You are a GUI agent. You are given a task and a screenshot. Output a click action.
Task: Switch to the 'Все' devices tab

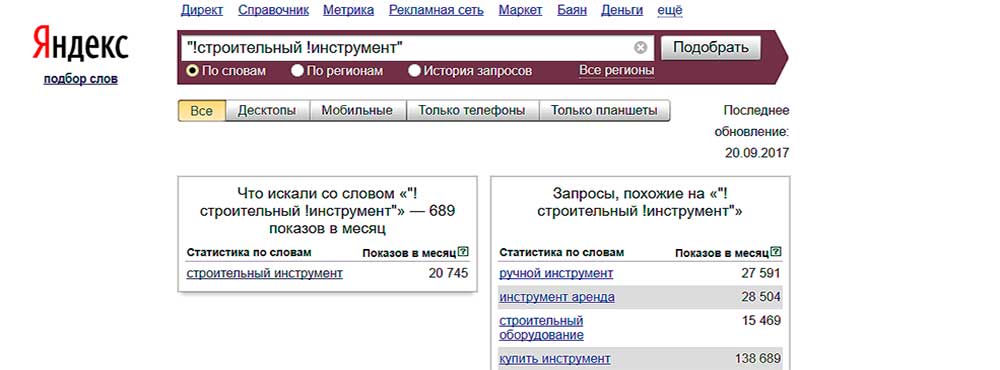[202, 110]
